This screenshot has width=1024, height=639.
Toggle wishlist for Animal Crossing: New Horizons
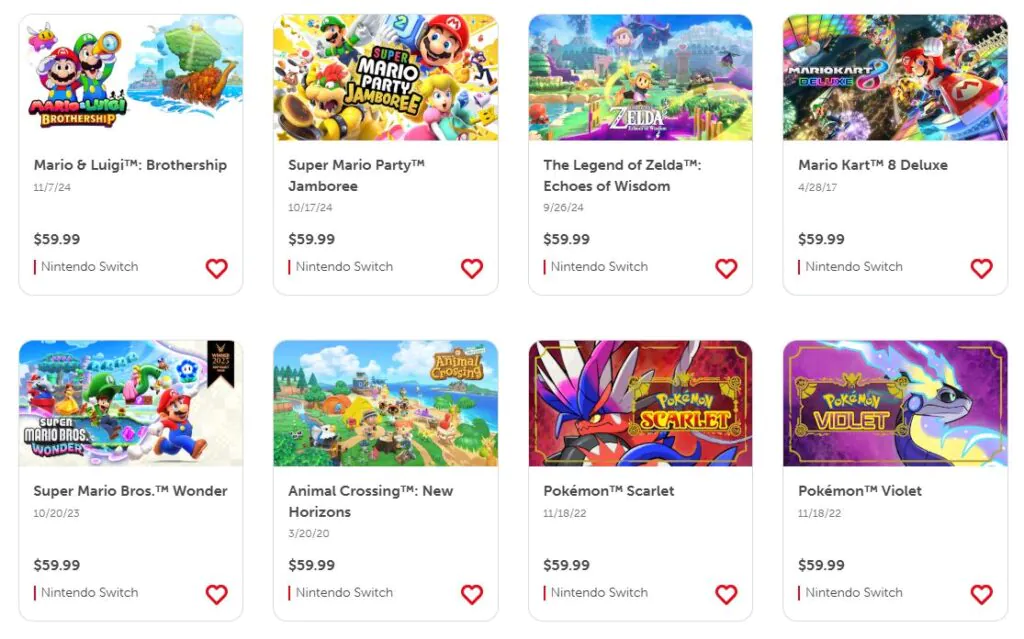[471, 594]
